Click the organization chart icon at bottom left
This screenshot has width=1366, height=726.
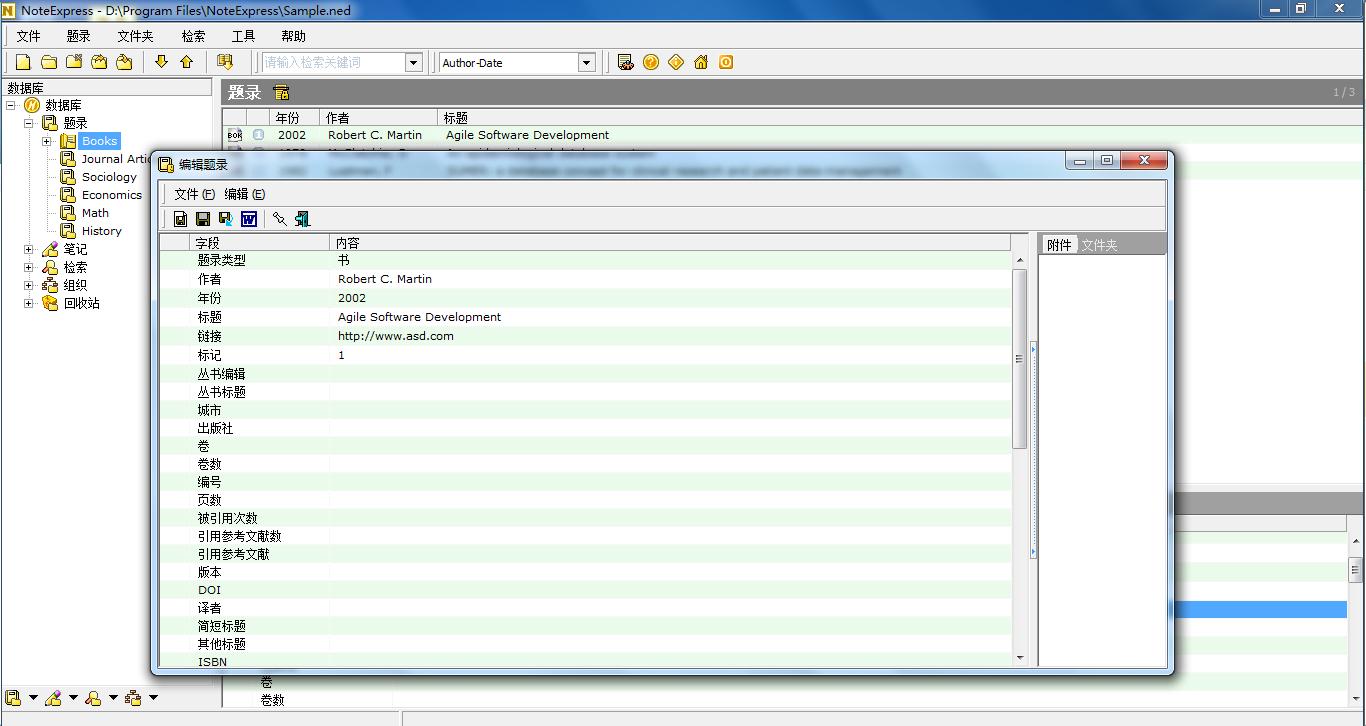click(x=133, y=698)
